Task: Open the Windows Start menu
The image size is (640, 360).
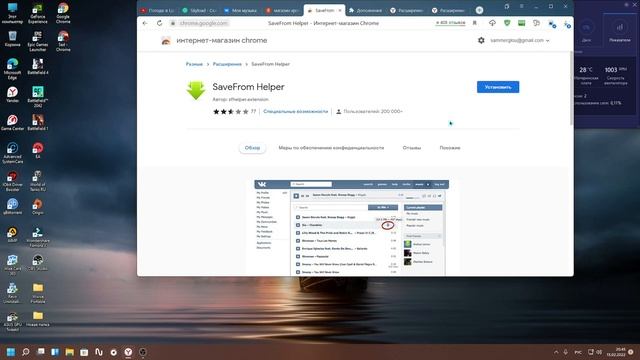Action: [x=11, y=352]
